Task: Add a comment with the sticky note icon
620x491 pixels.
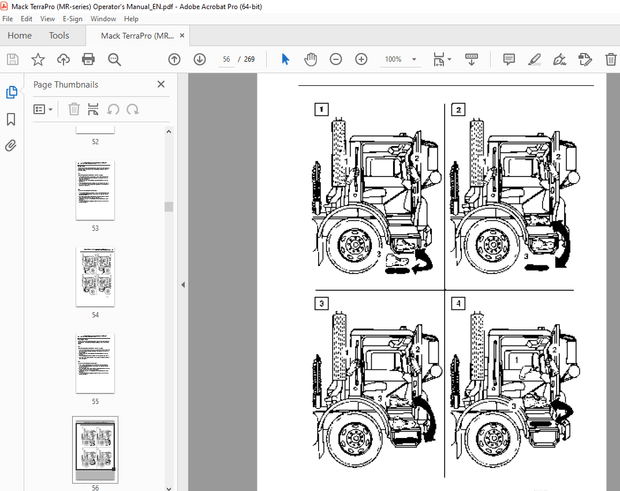Action: pyautogui.click(x=509, y=60)
